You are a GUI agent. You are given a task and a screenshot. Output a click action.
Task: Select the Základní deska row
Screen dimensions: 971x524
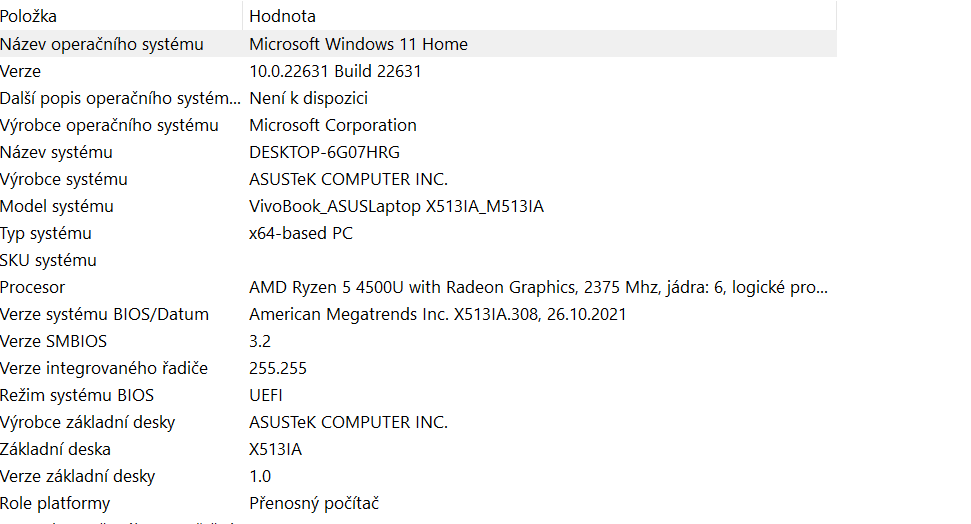click(x=418, y=449)
